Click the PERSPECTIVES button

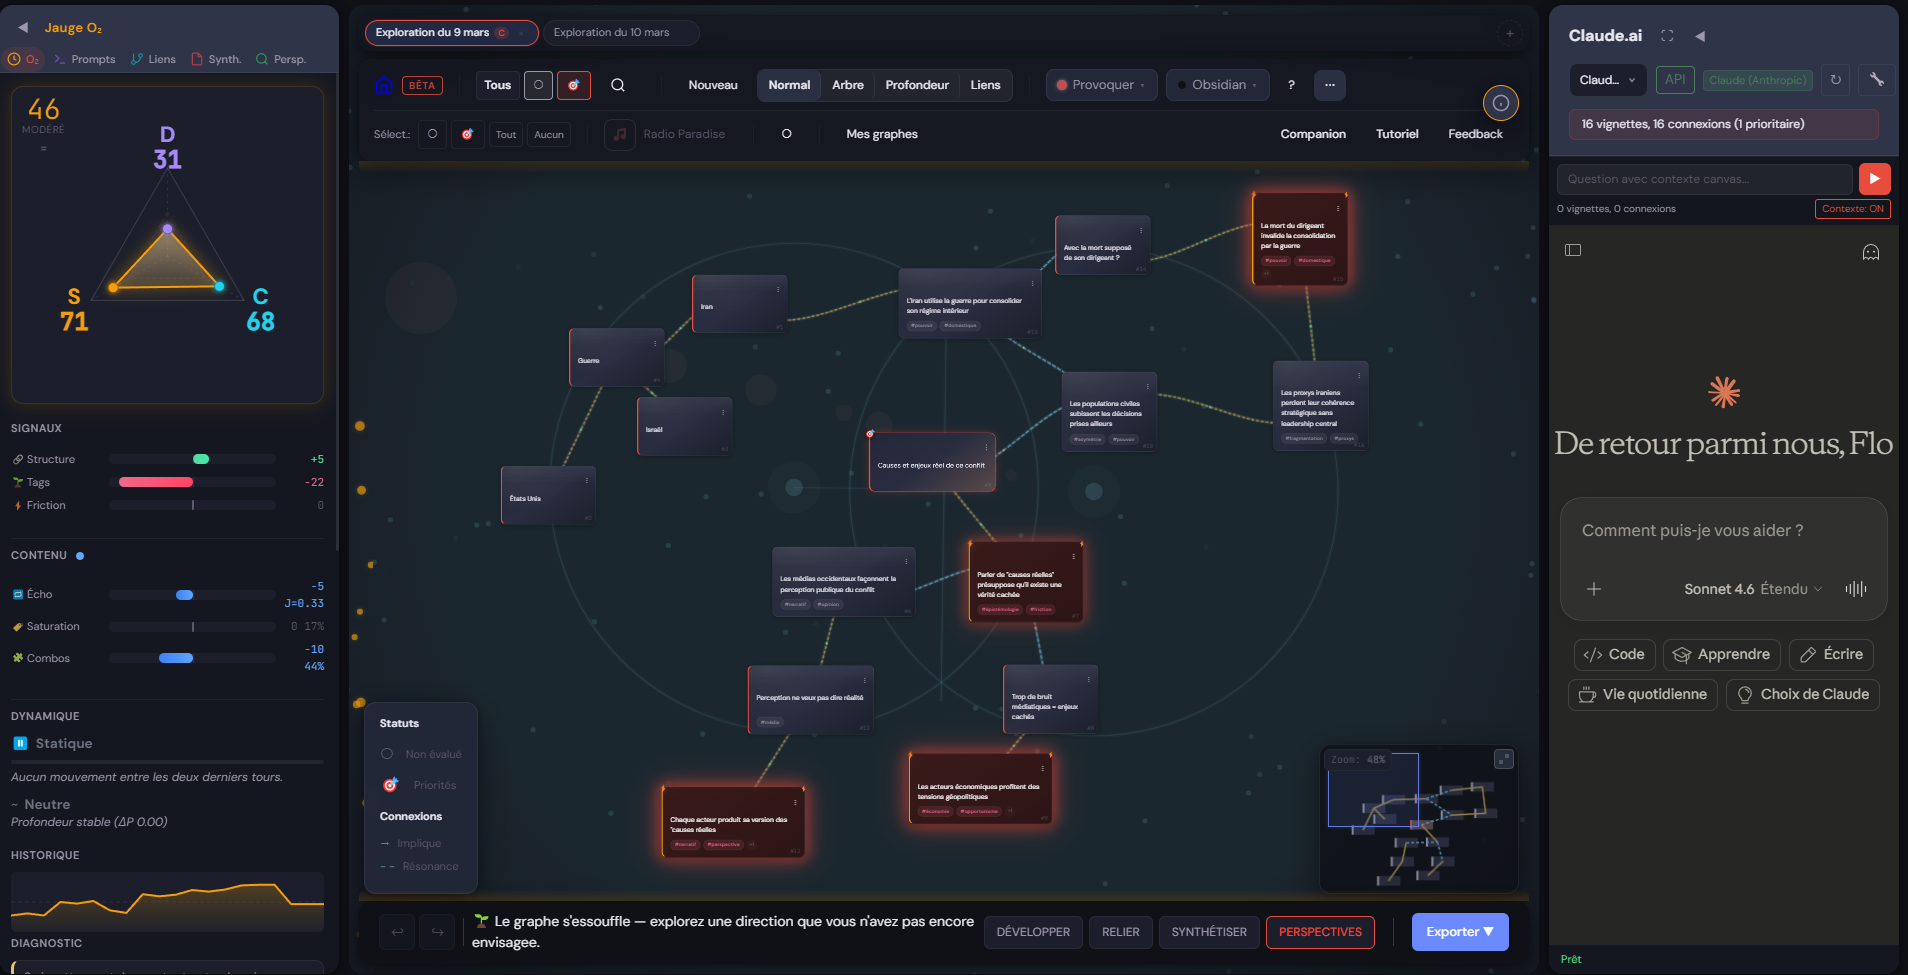pyautogui.click(x=1319, y=932)
